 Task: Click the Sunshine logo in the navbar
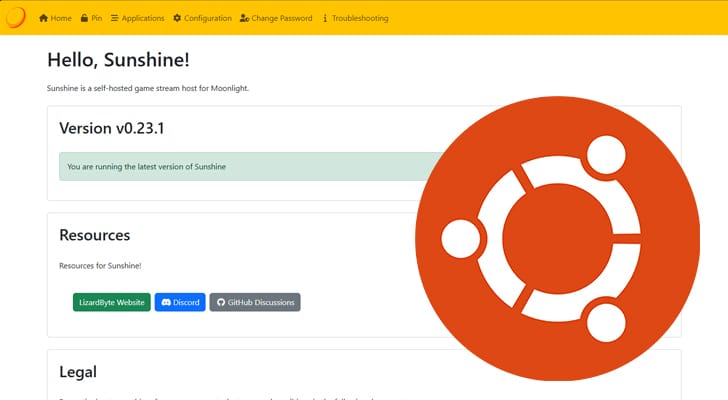pyautogui.click(x=15, y=17)
